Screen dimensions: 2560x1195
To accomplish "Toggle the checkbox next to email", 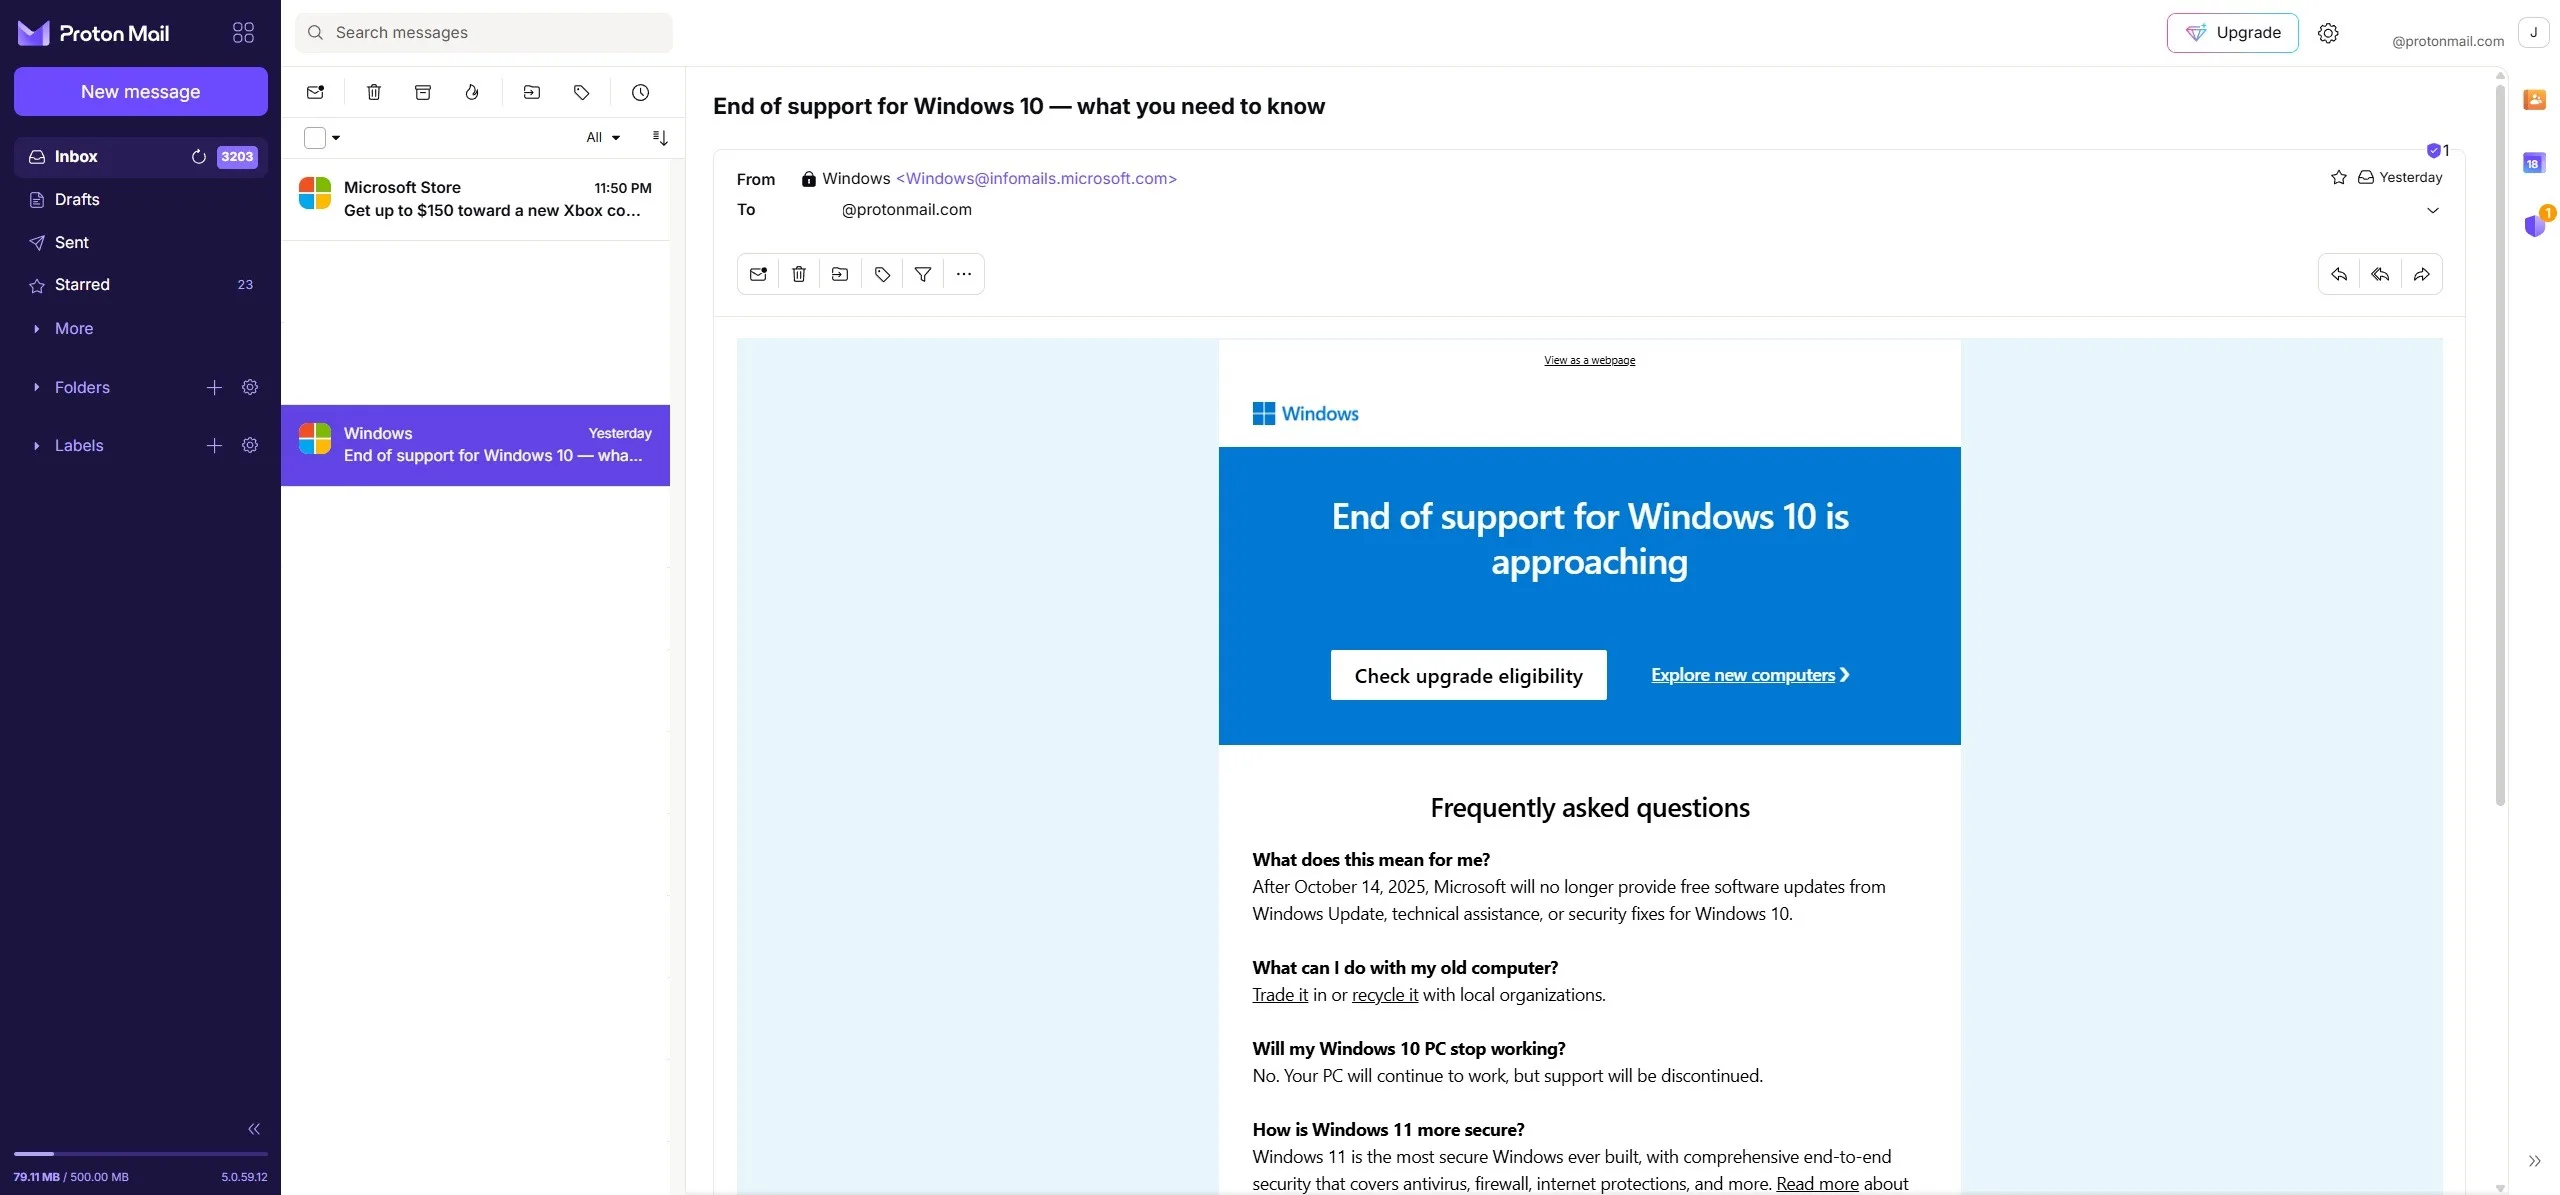I will [x=313, y=444].
